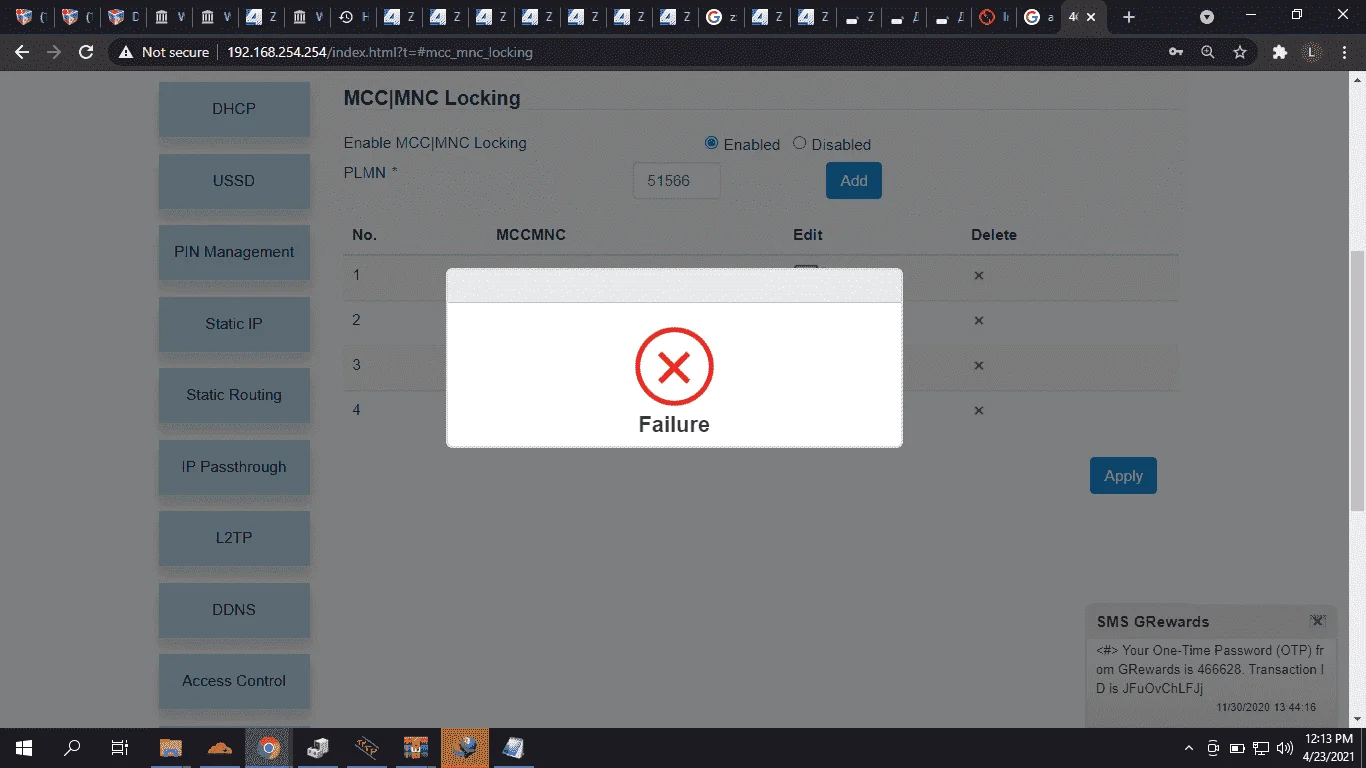
Task: Open the volume control in system tray
Action: pyautogui.click(x=1285, y=748)
